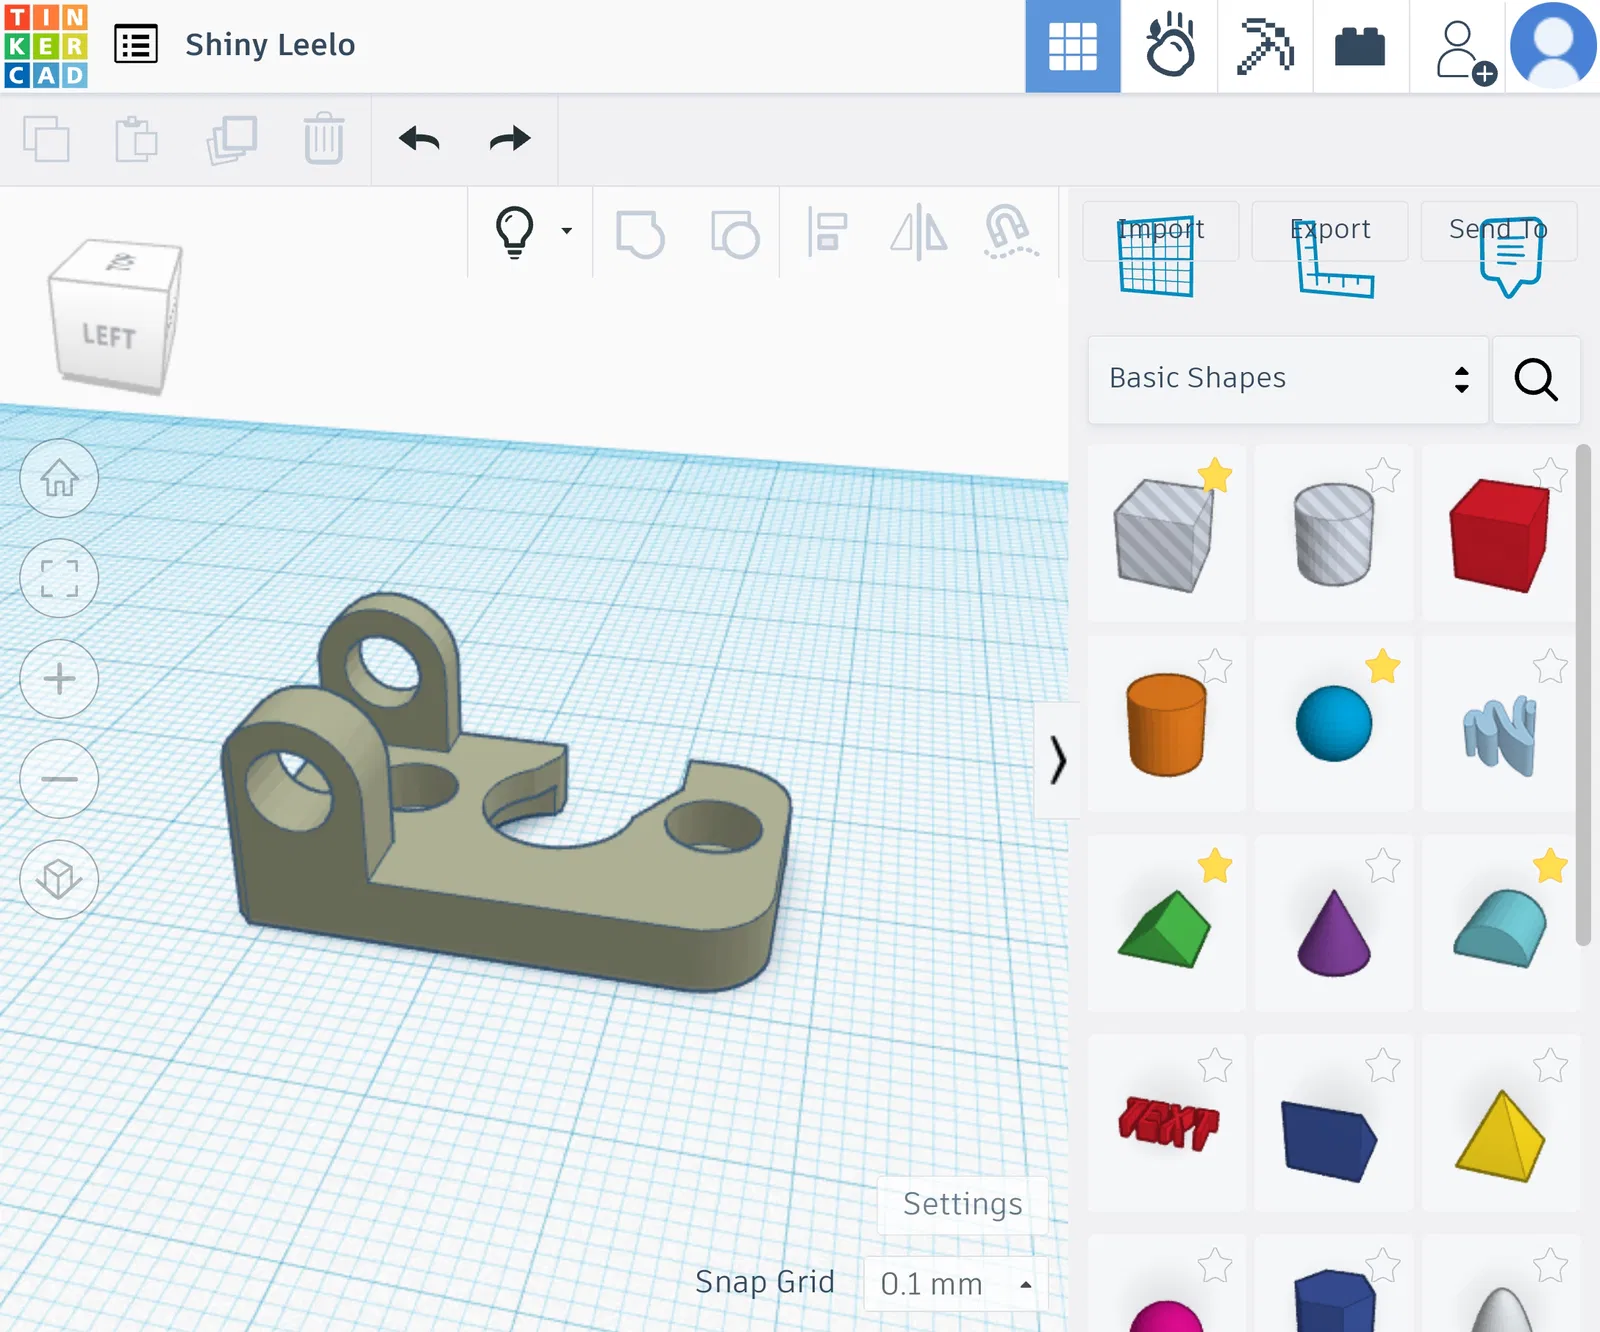Switch to orthographic view cube icon

tap(59, 879)
